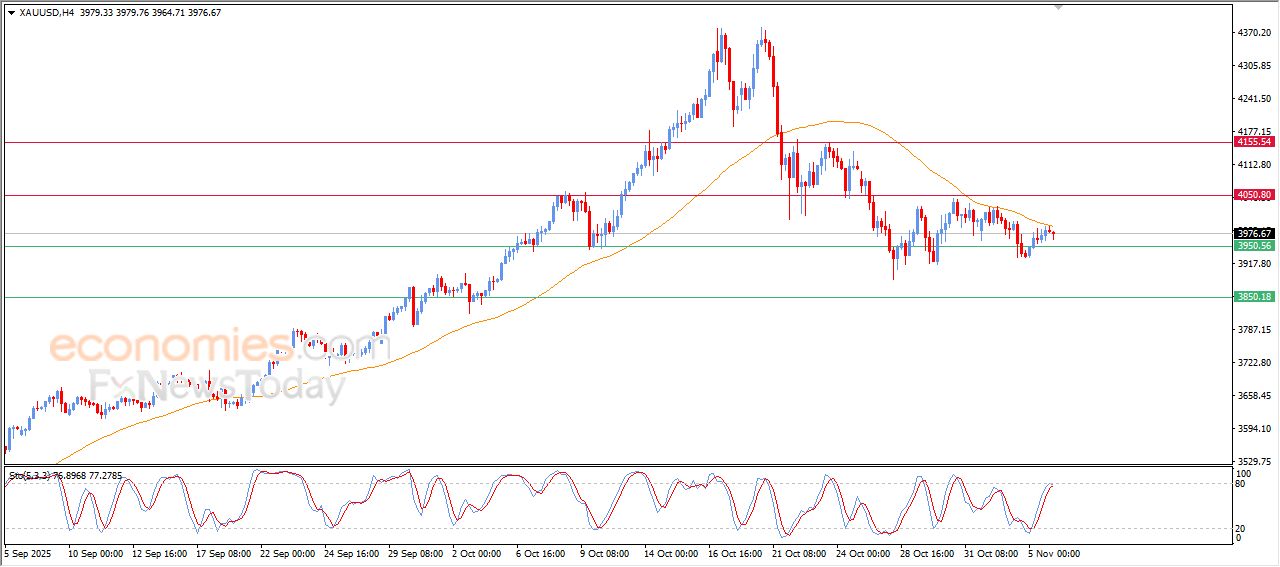
Task: Select the green 3950.56 price label
Action: pos(1253,246)
